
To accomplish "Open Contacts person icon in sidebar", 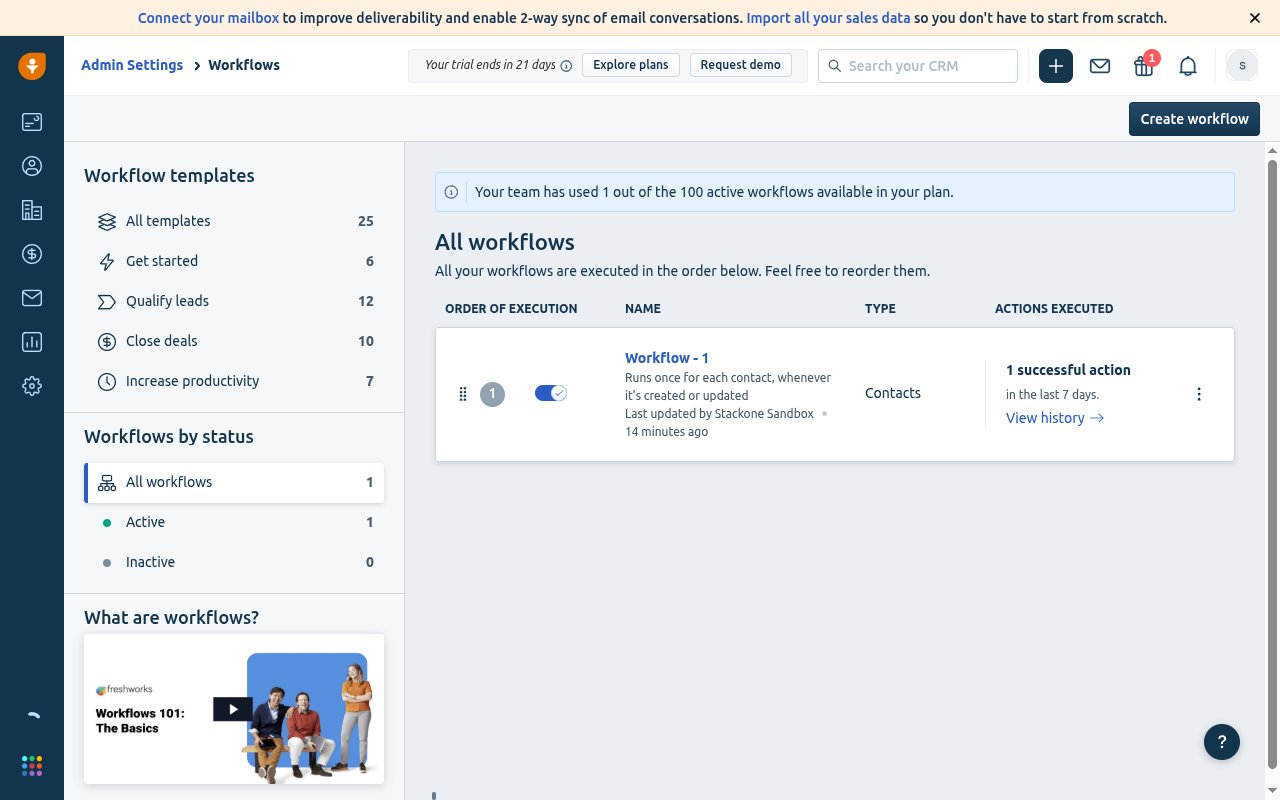I will coord(32,166).
